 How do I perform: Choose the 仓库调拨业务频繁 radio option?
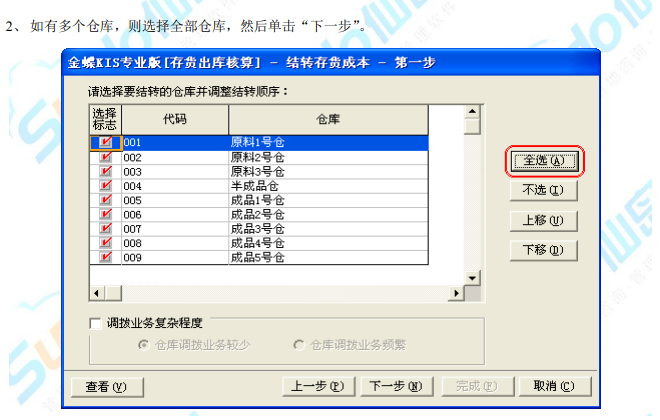pos(299,345)
